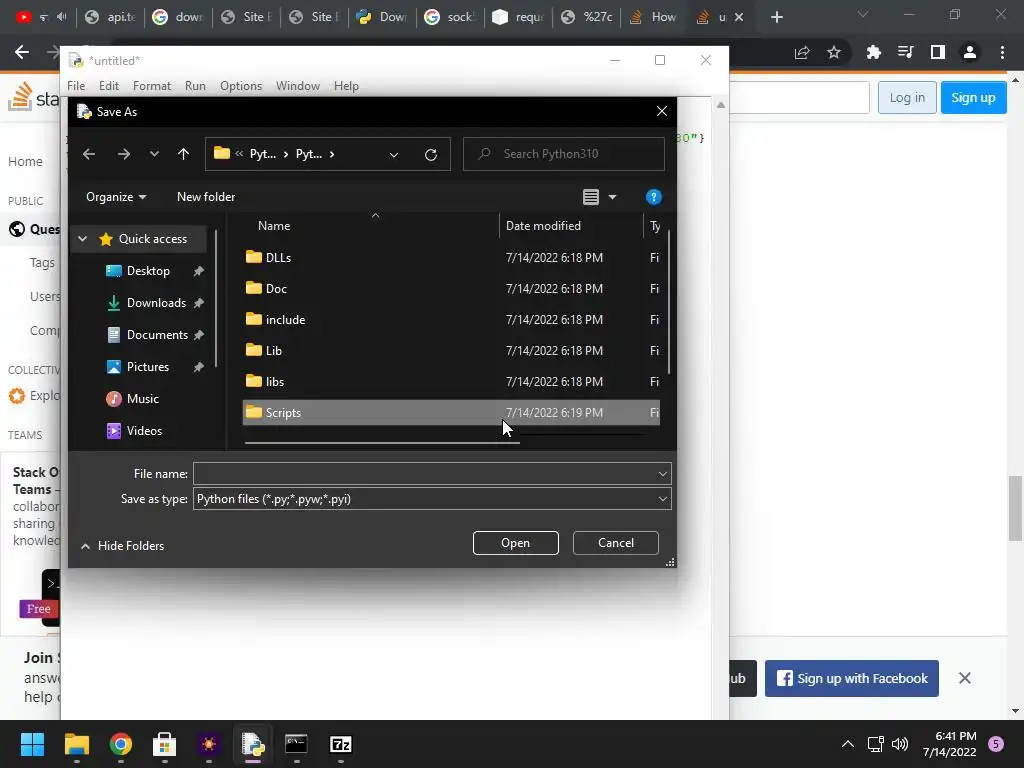Open Desktop in navigation pane
This screenshot has height=768, width=1024.
(148, 271)
